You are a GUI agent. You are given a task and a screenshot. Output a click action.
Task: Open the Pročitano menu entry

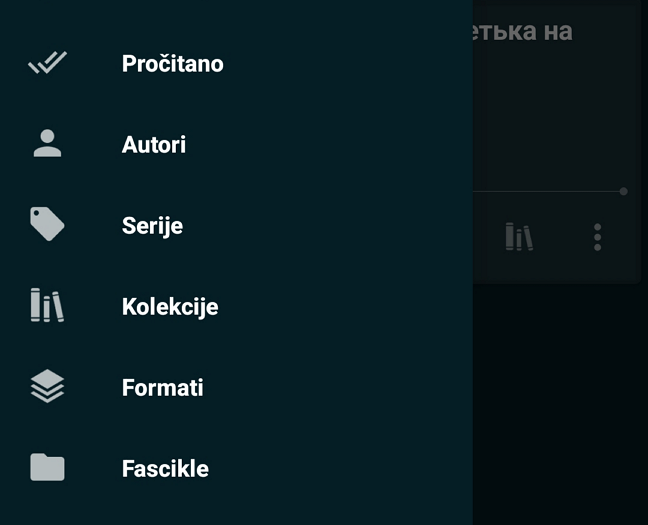tap(172, 64)
